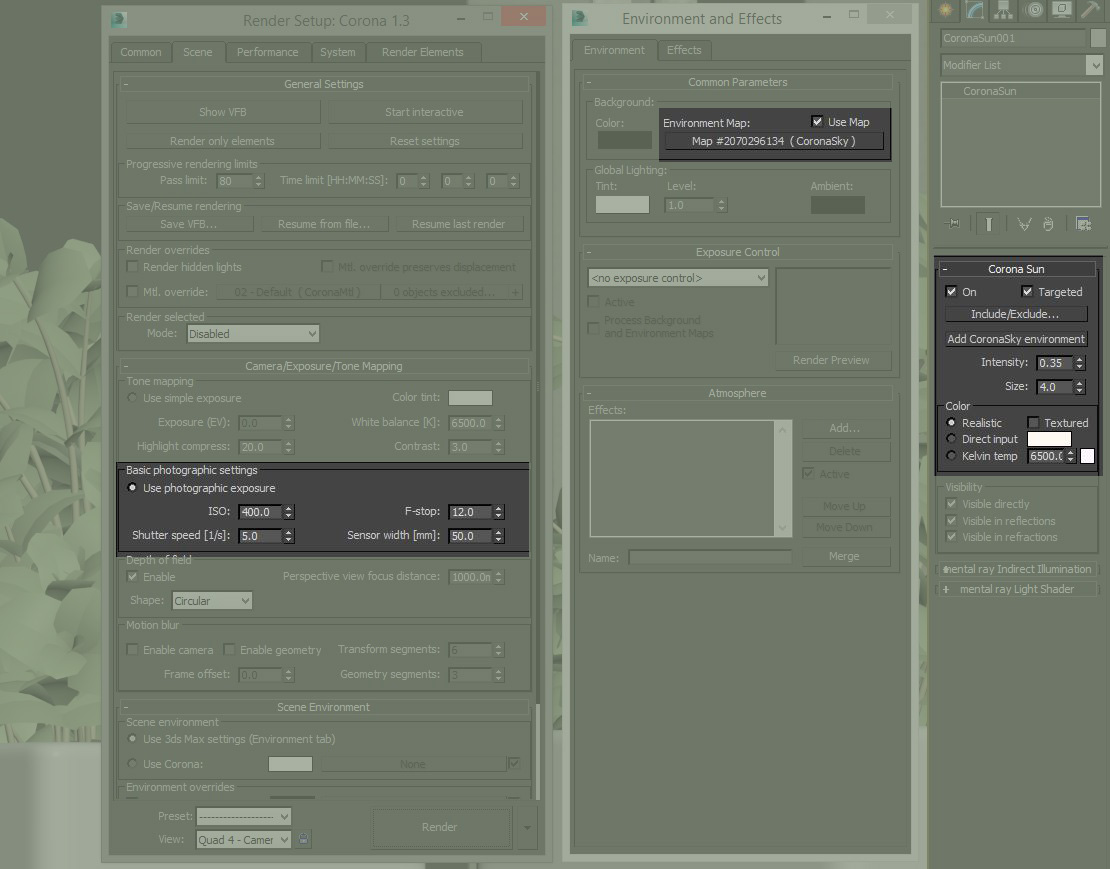The height and width of the screenshot is (869, 1110).
Task: Click the F-stop value field
Action: click(x=471, y=512)
